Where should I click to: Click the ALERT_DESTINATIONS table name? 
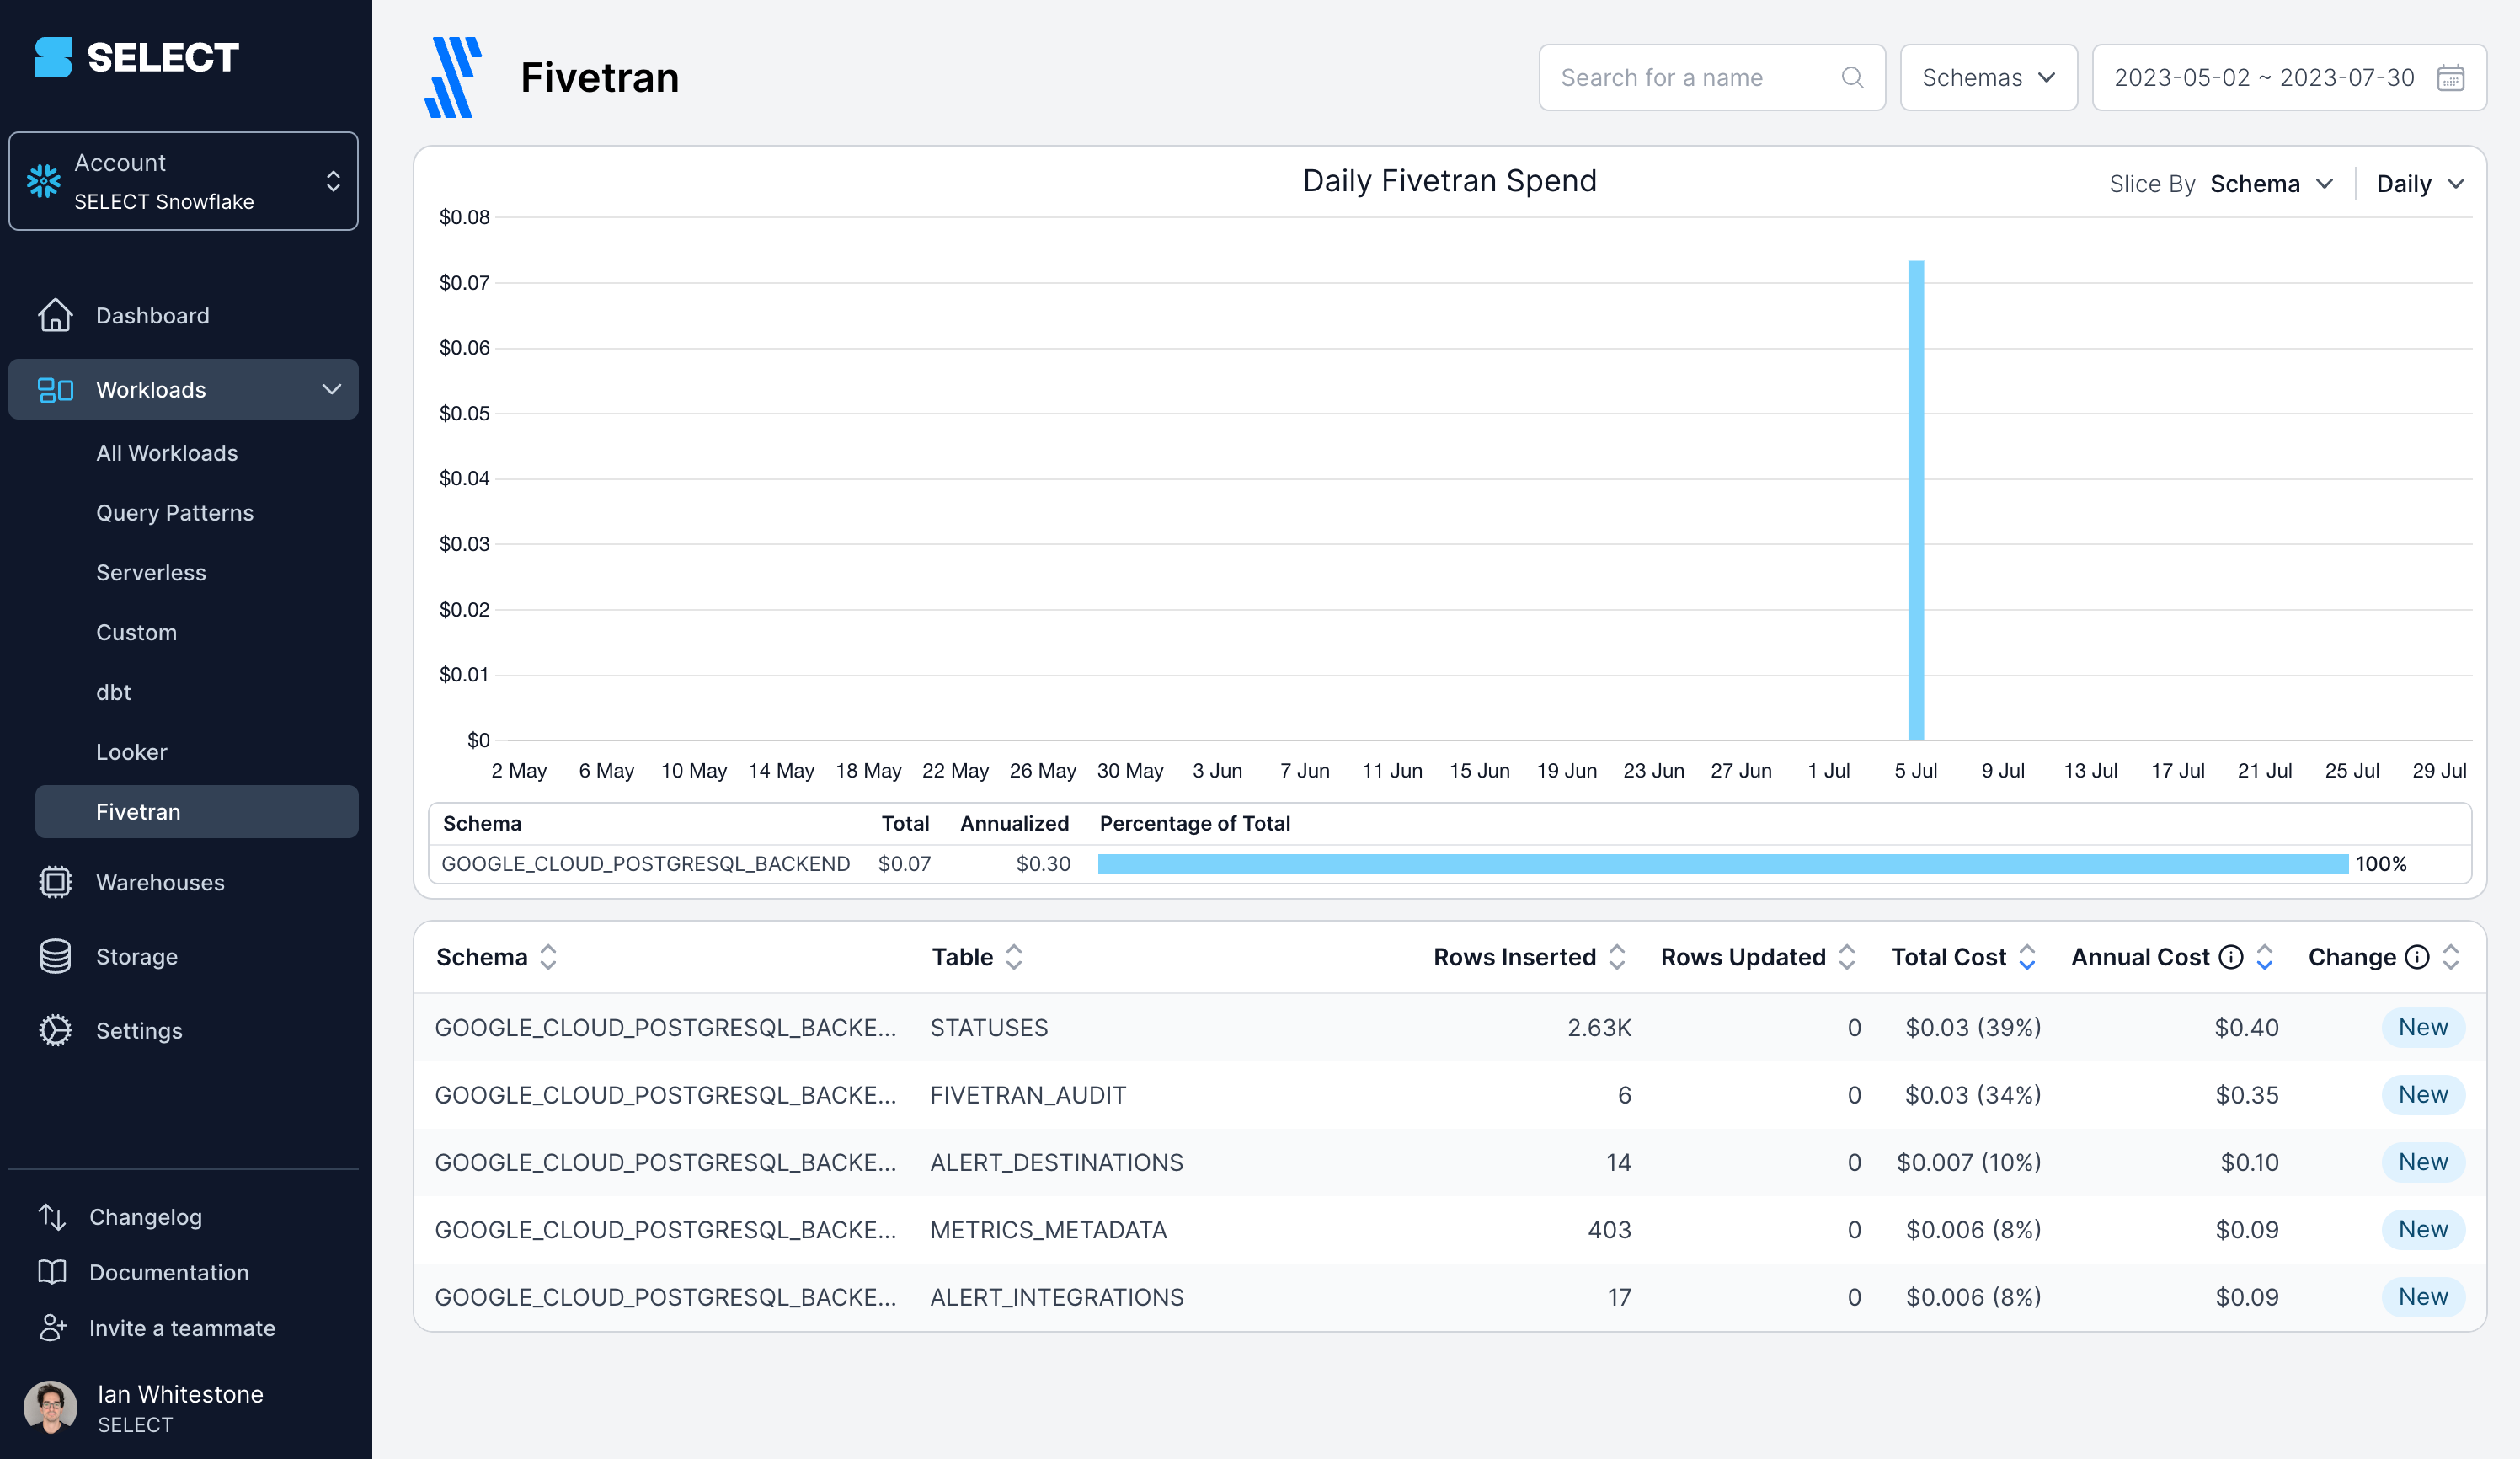click(1057, 1162)
